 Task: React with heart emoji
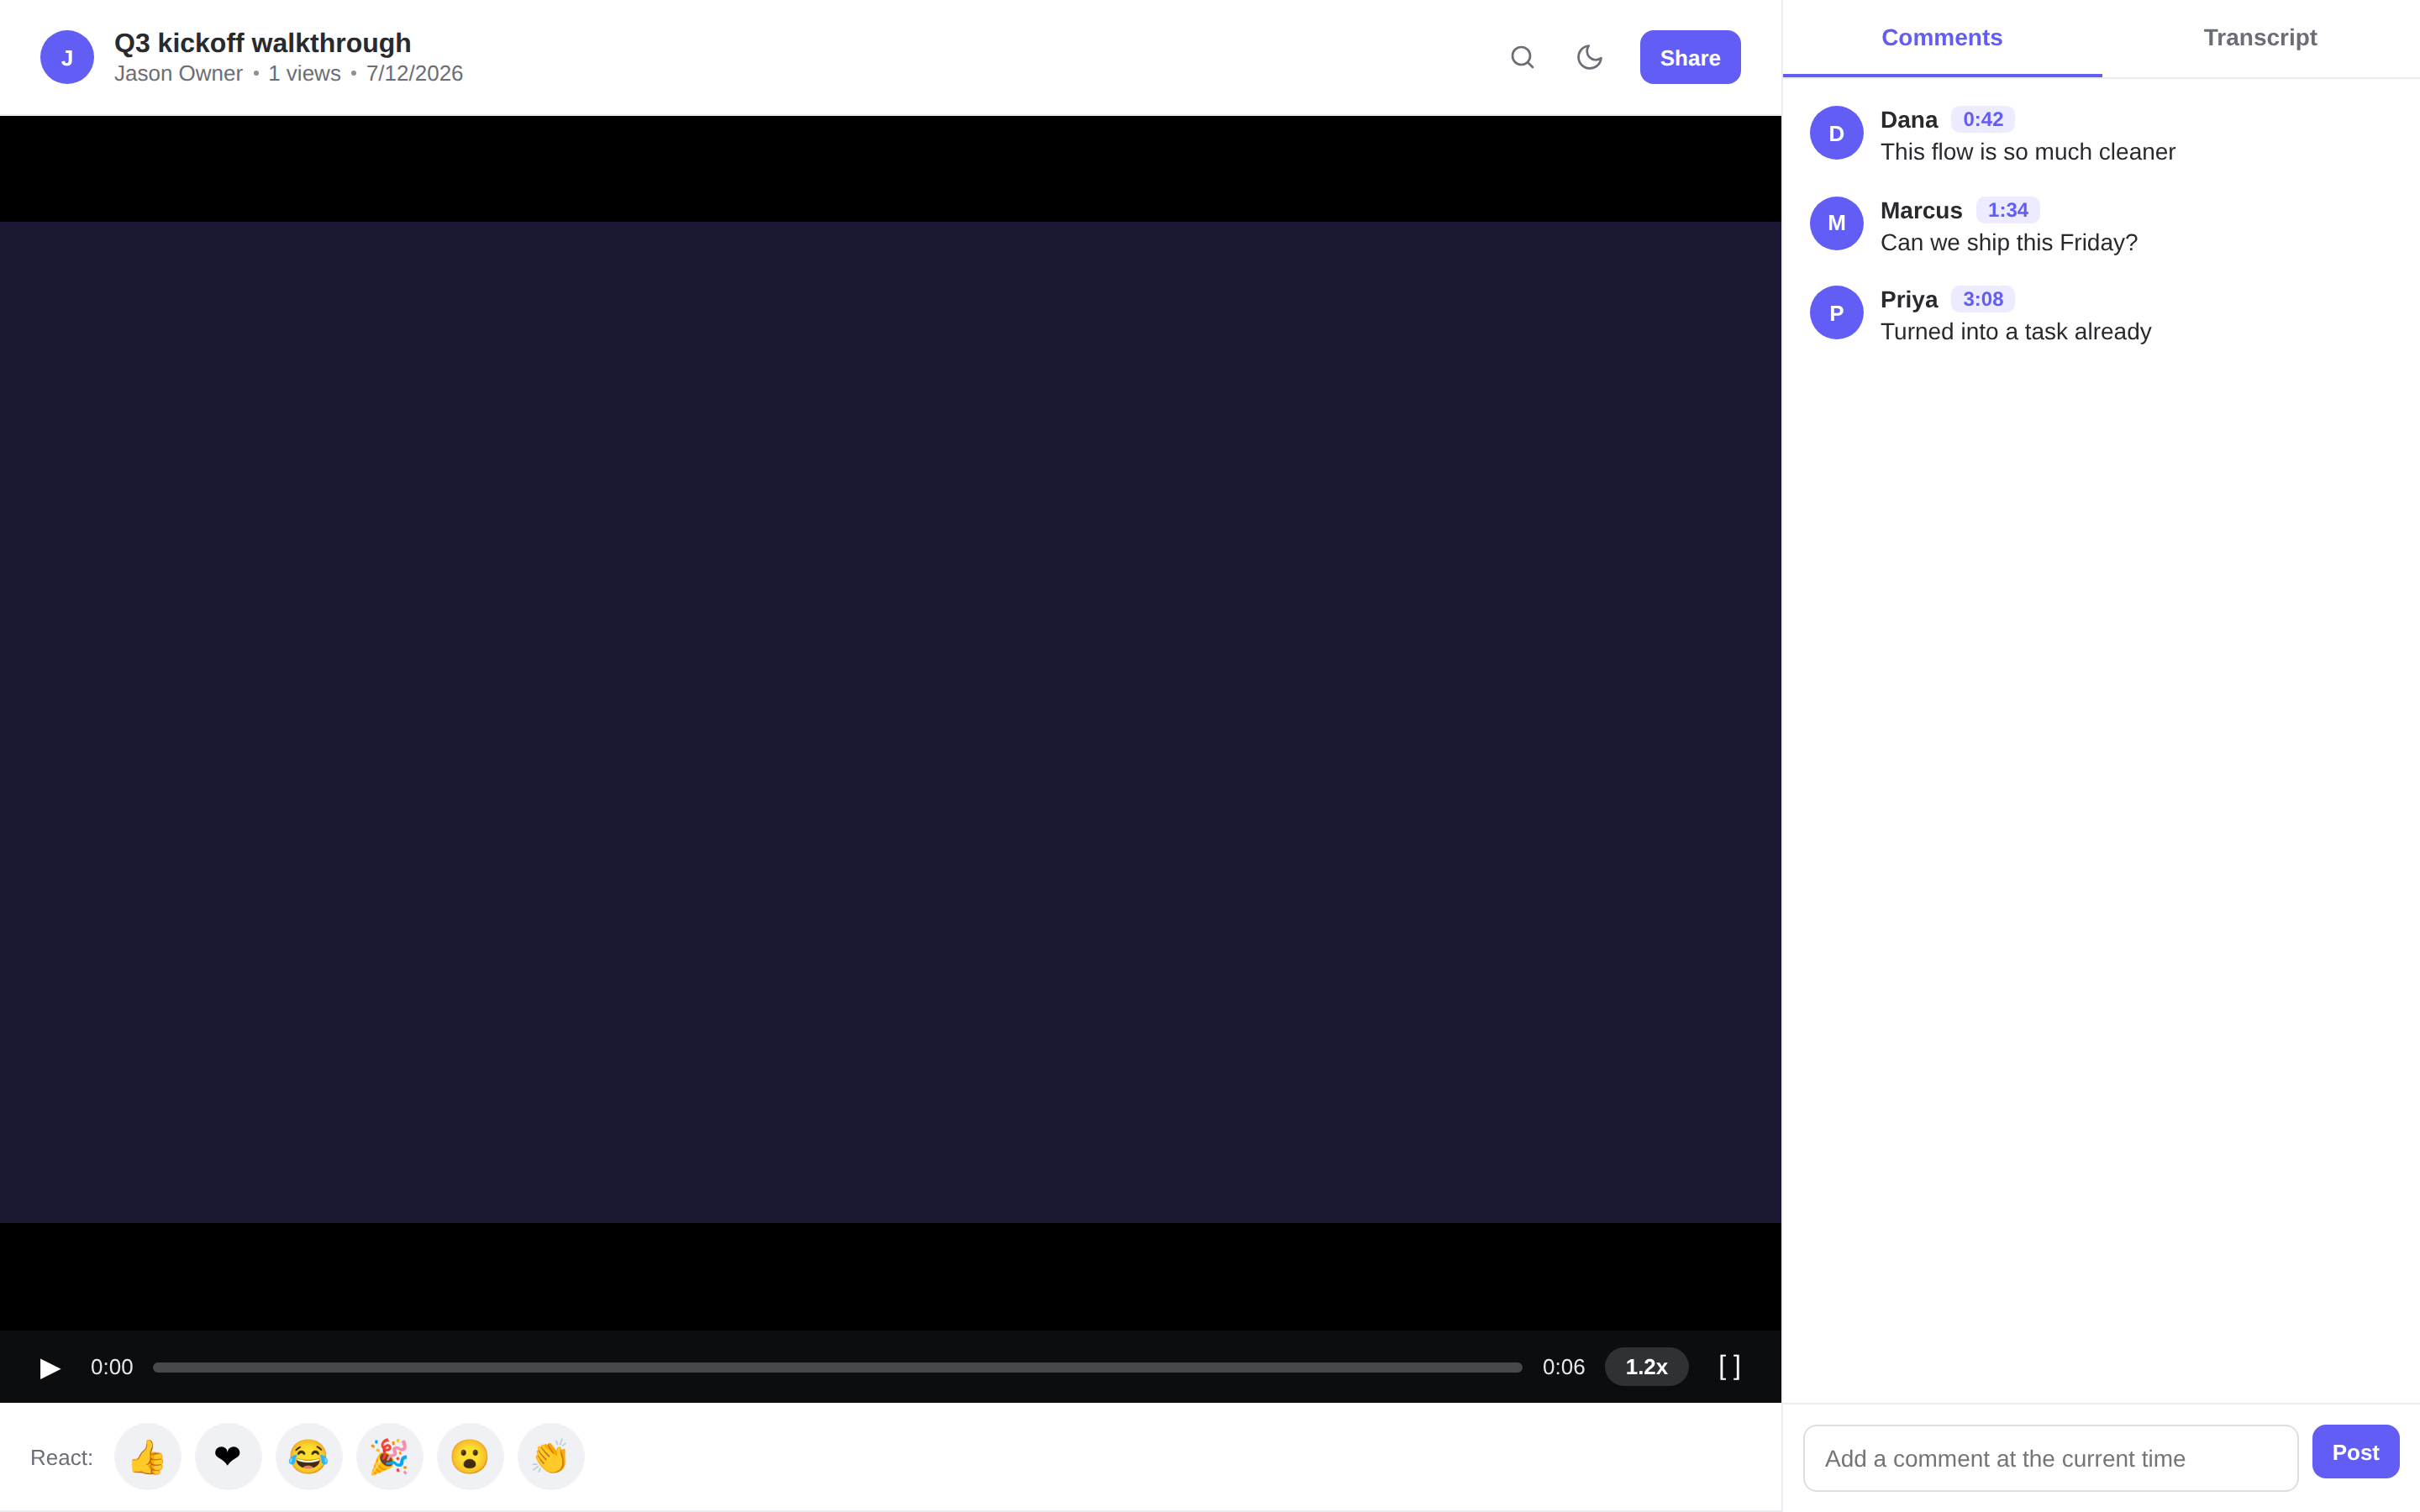tap(228, 1457)
